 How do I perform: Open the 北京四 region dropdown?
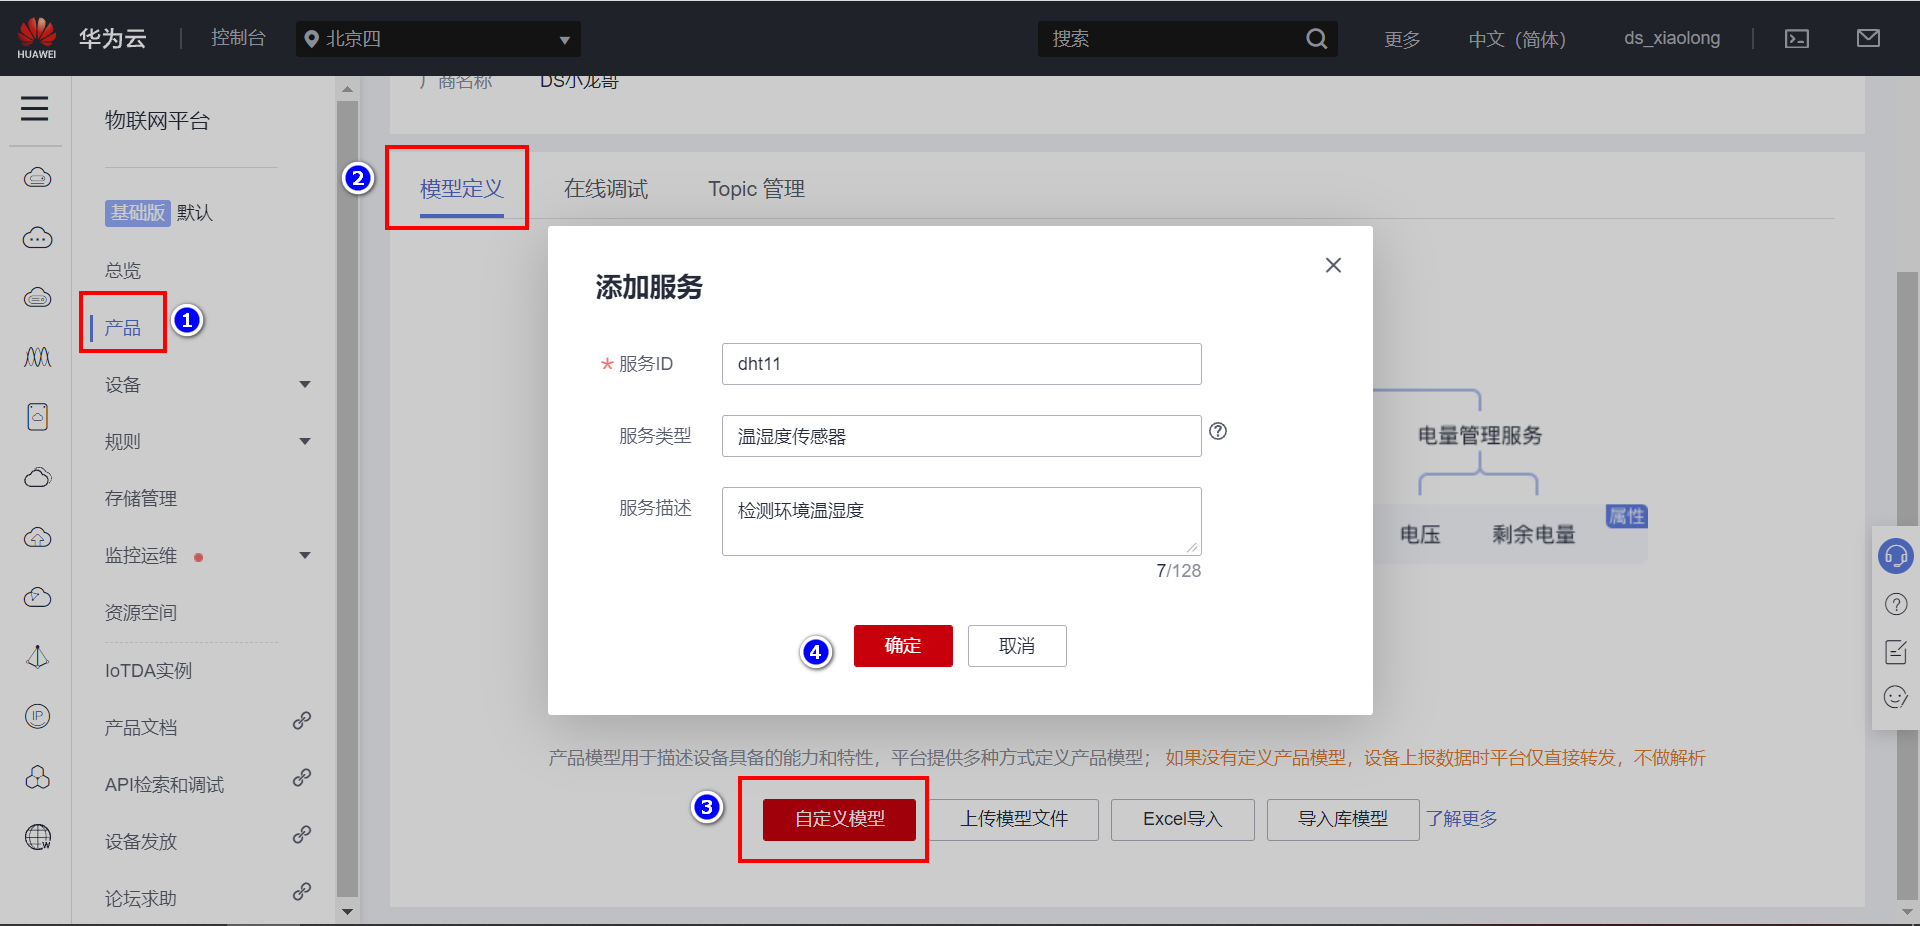pos(438,39)
